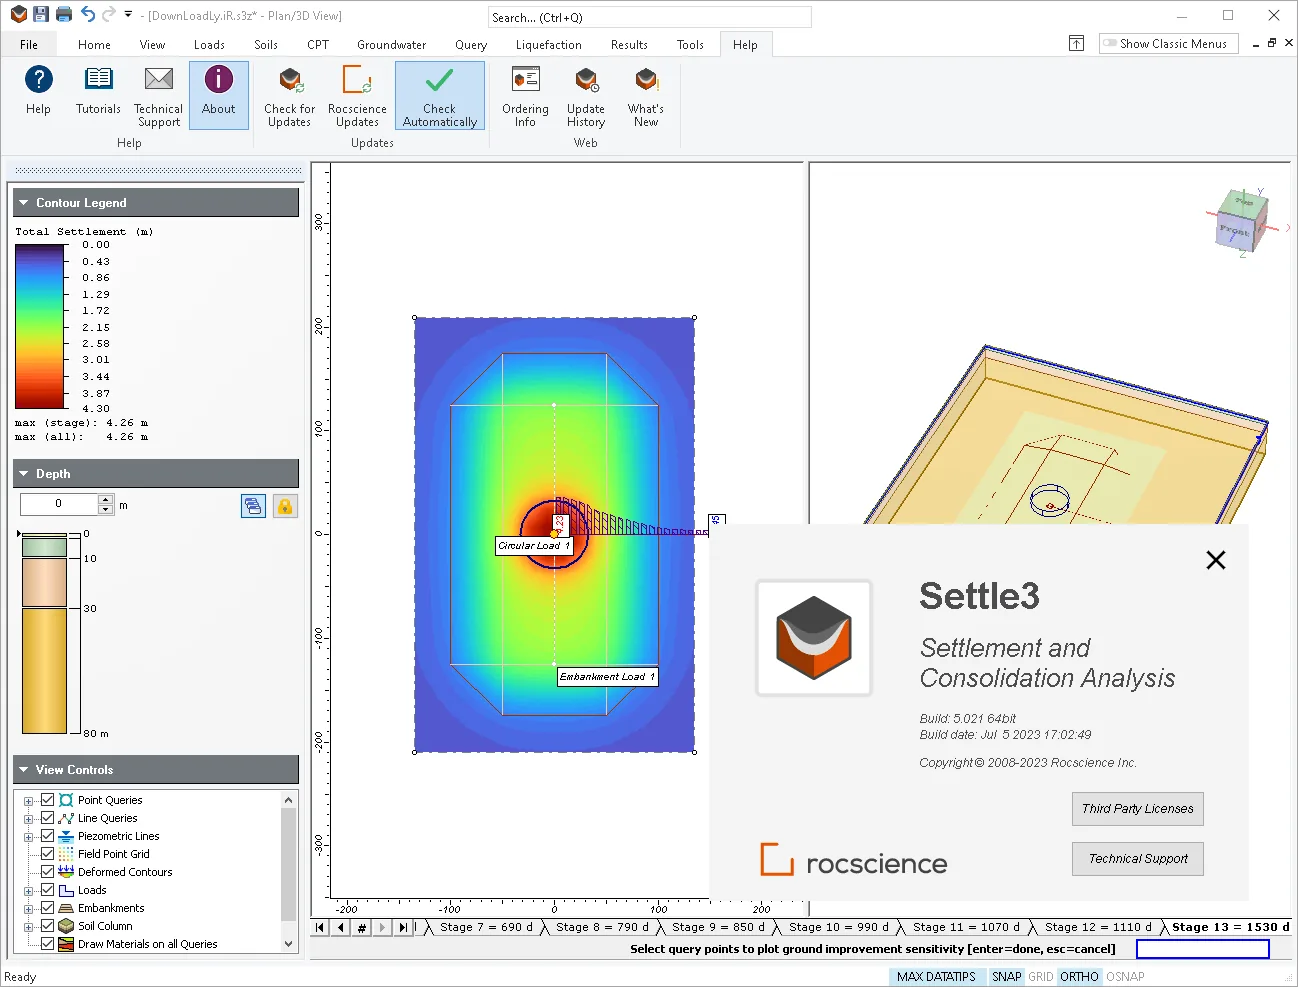Click Technical Support in the About dialog
The width and height of the screenshot is (1298, 987).
click(1137, 859)
